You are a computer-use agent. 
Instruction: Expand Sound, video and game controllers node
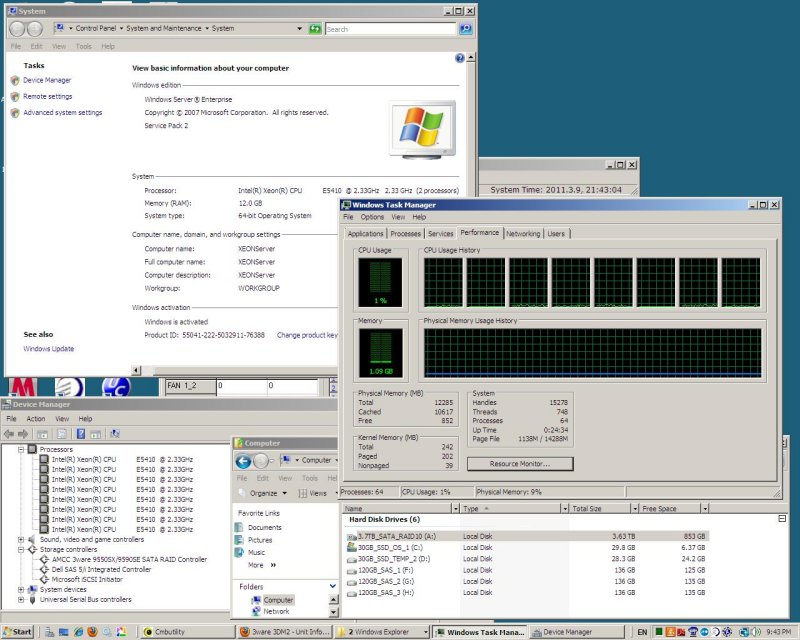tap(21, 539)
